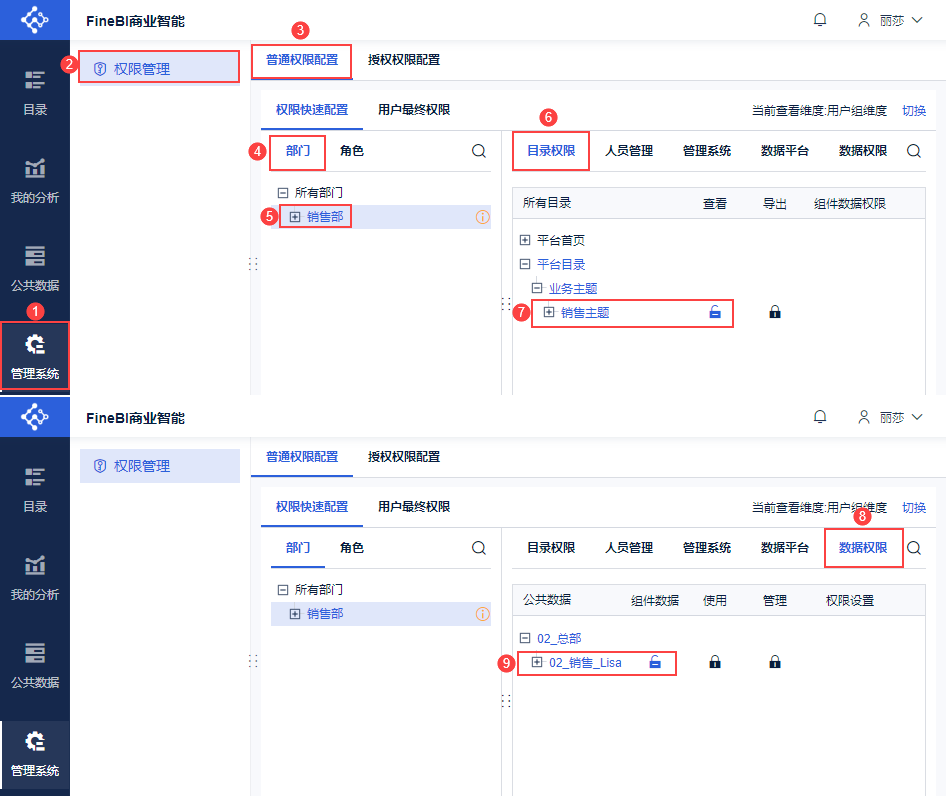Screen dimensions: 946x796
Task: Select 权限管理 menu item in upper screenshot
Action: coord(159,68)
